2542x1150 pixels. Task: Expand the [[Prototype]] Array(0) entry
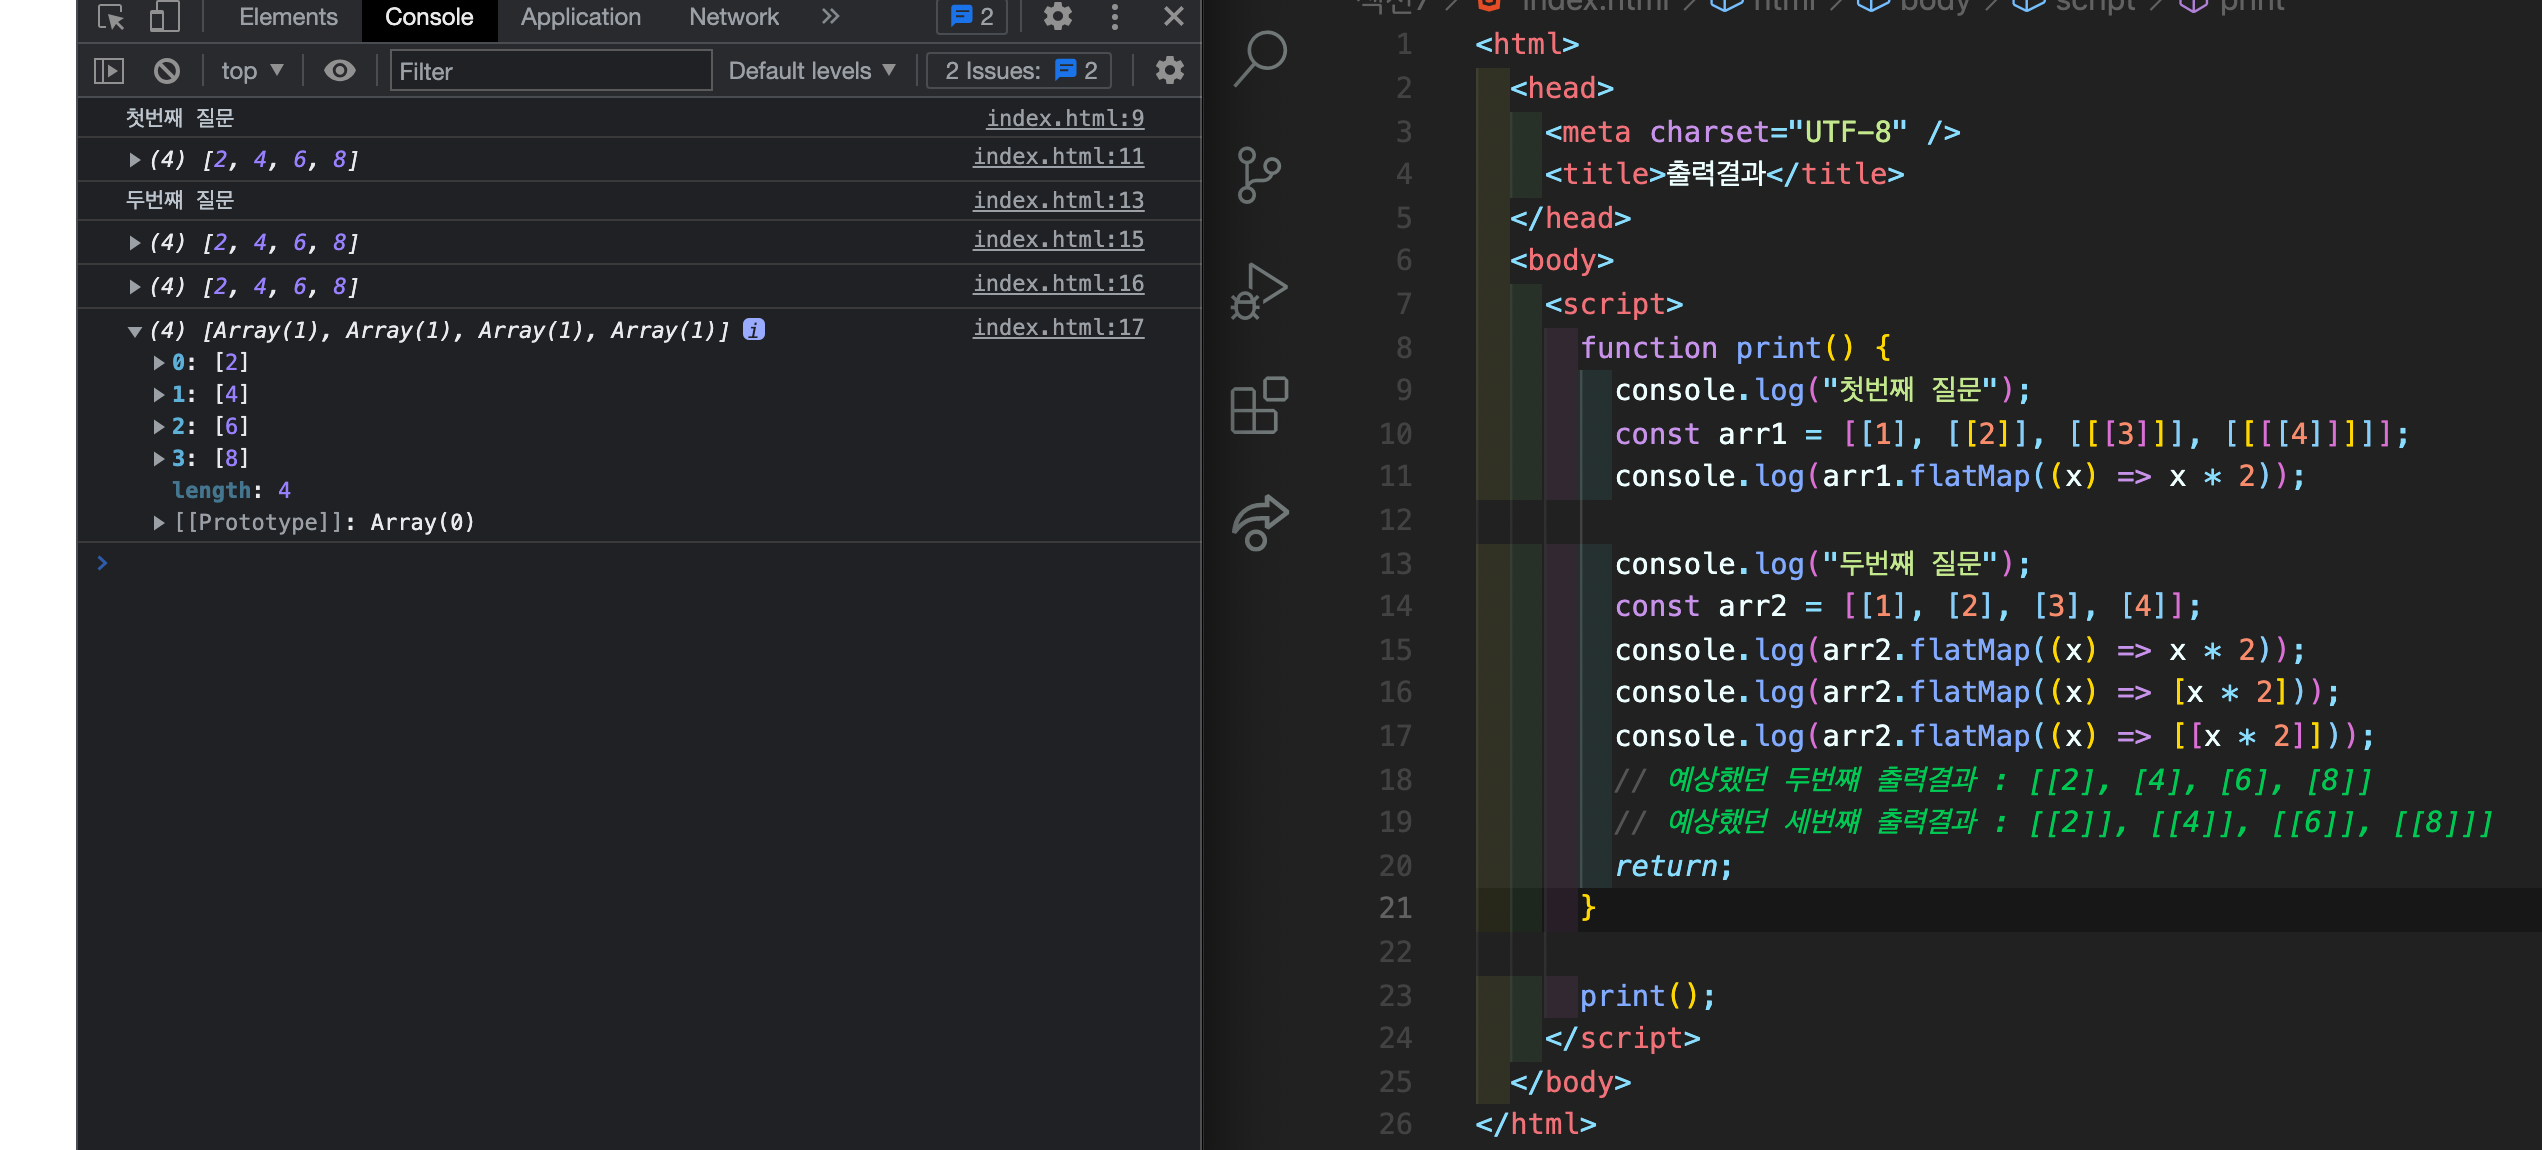(158, 522)
